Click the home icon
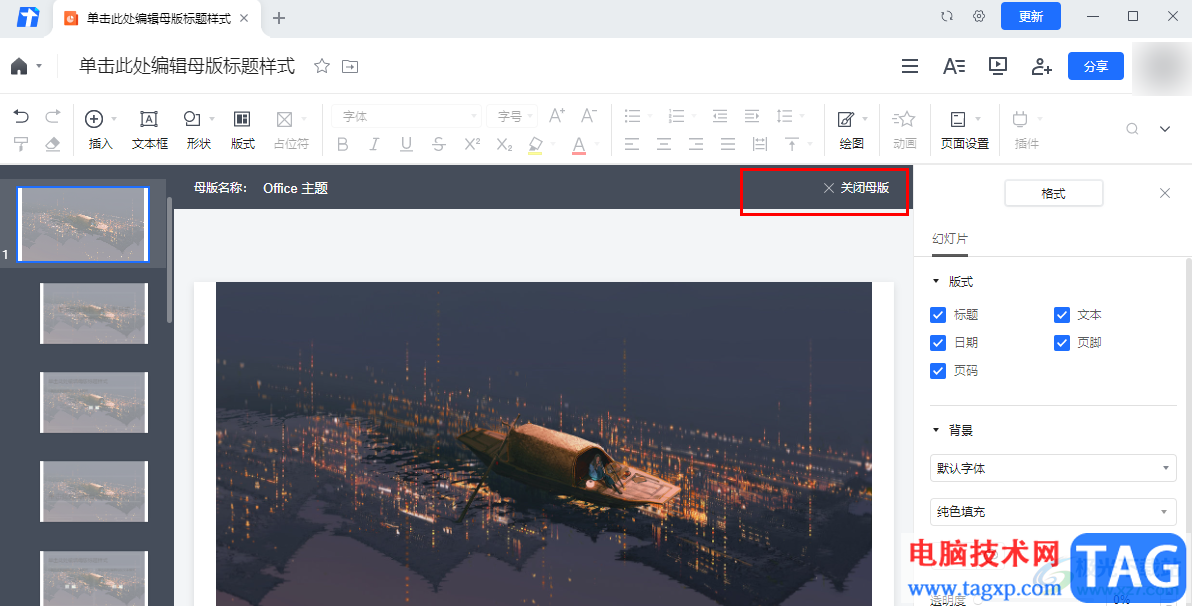Viewport: 1192px width, 606px height. click(x=19, y=66)
